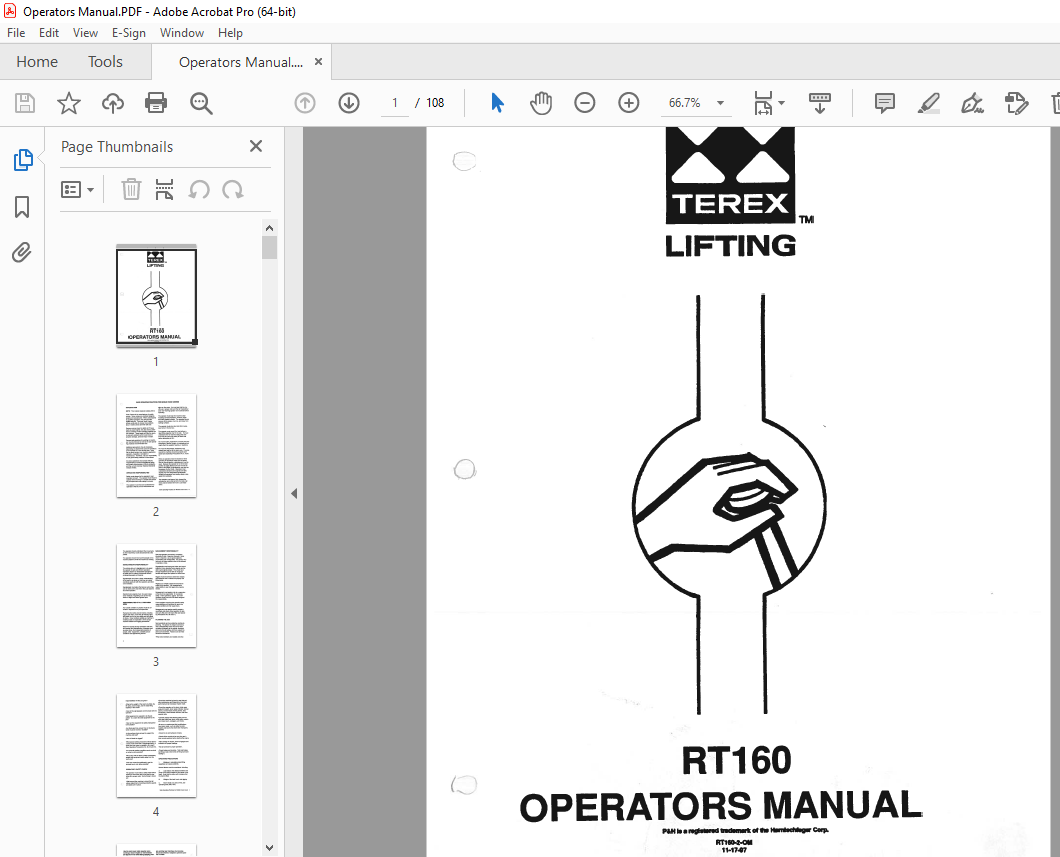This screenshot has height=857, width=1060.
Task: Expand fit page options arrow
Action: [782, 103]
